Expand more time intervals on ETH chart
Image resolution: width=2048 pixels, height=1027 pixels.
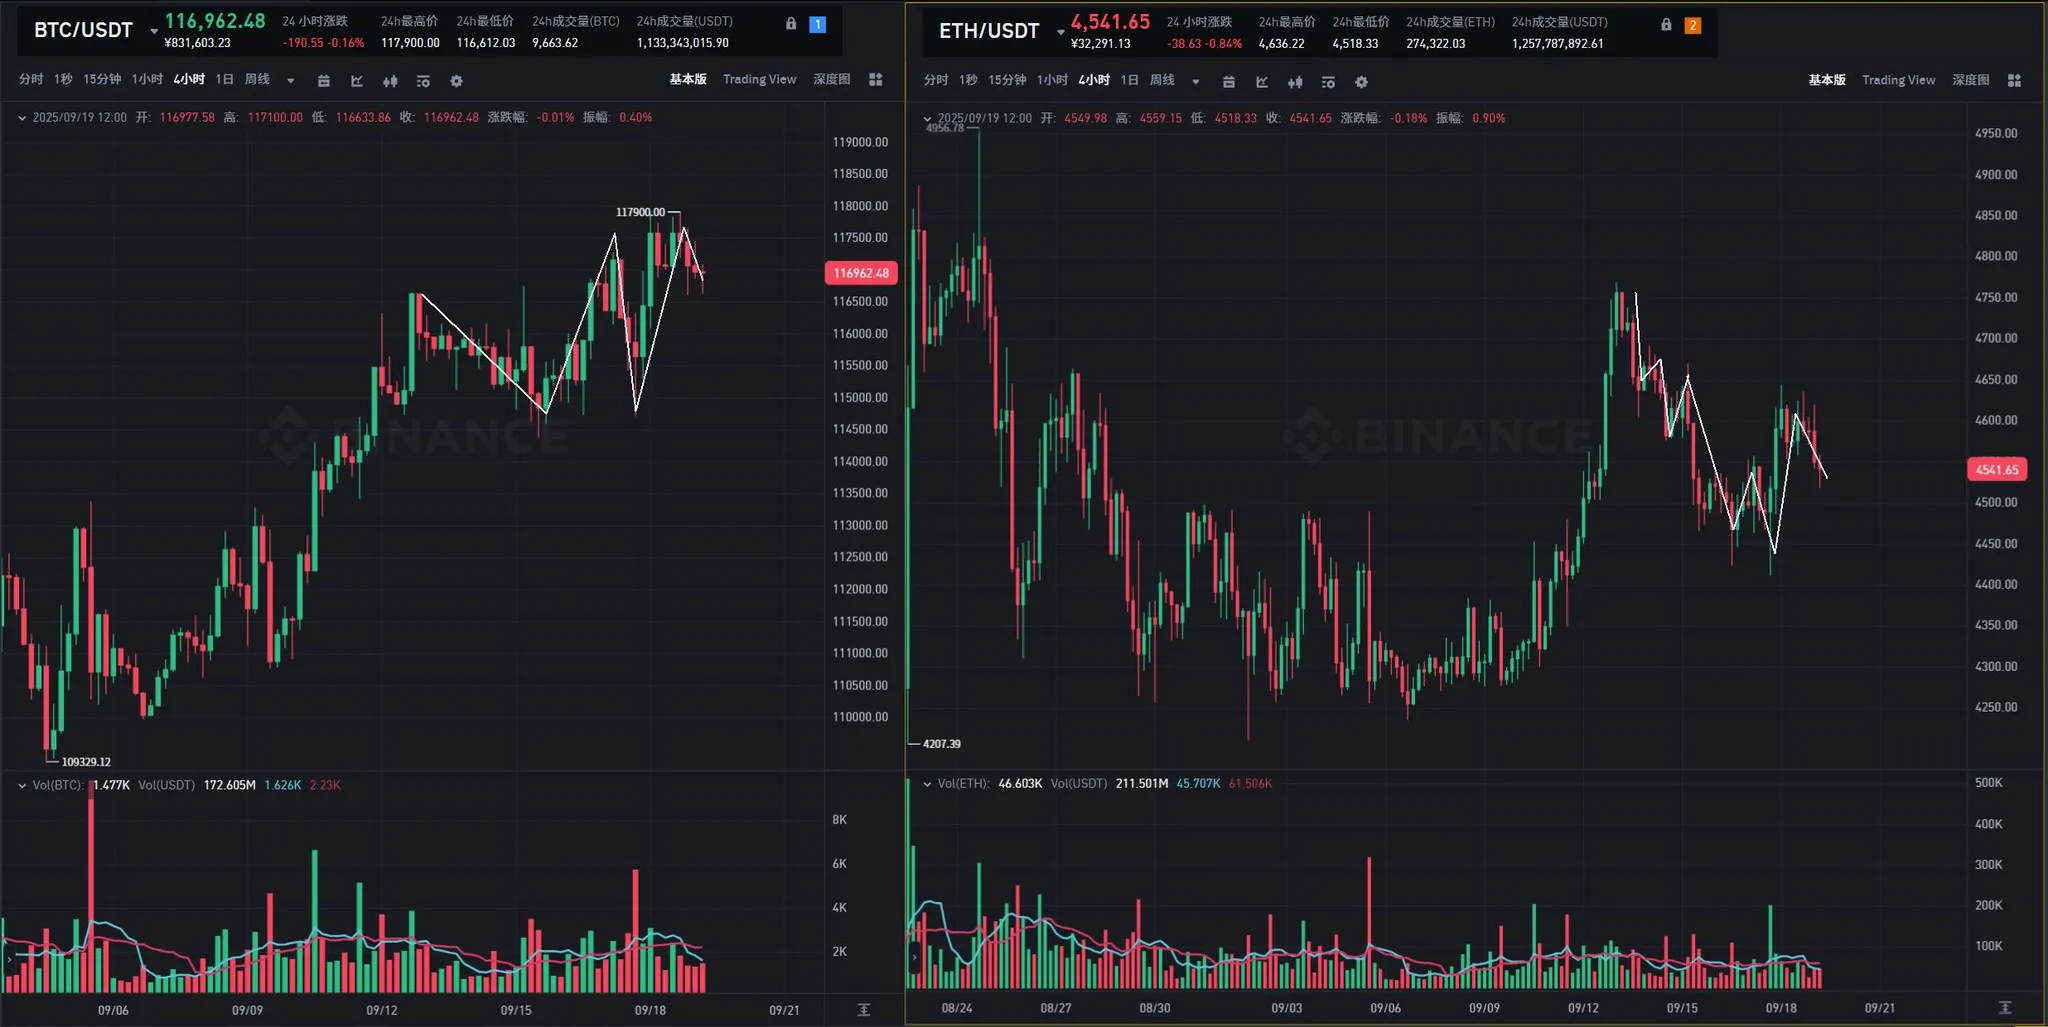1196,82
